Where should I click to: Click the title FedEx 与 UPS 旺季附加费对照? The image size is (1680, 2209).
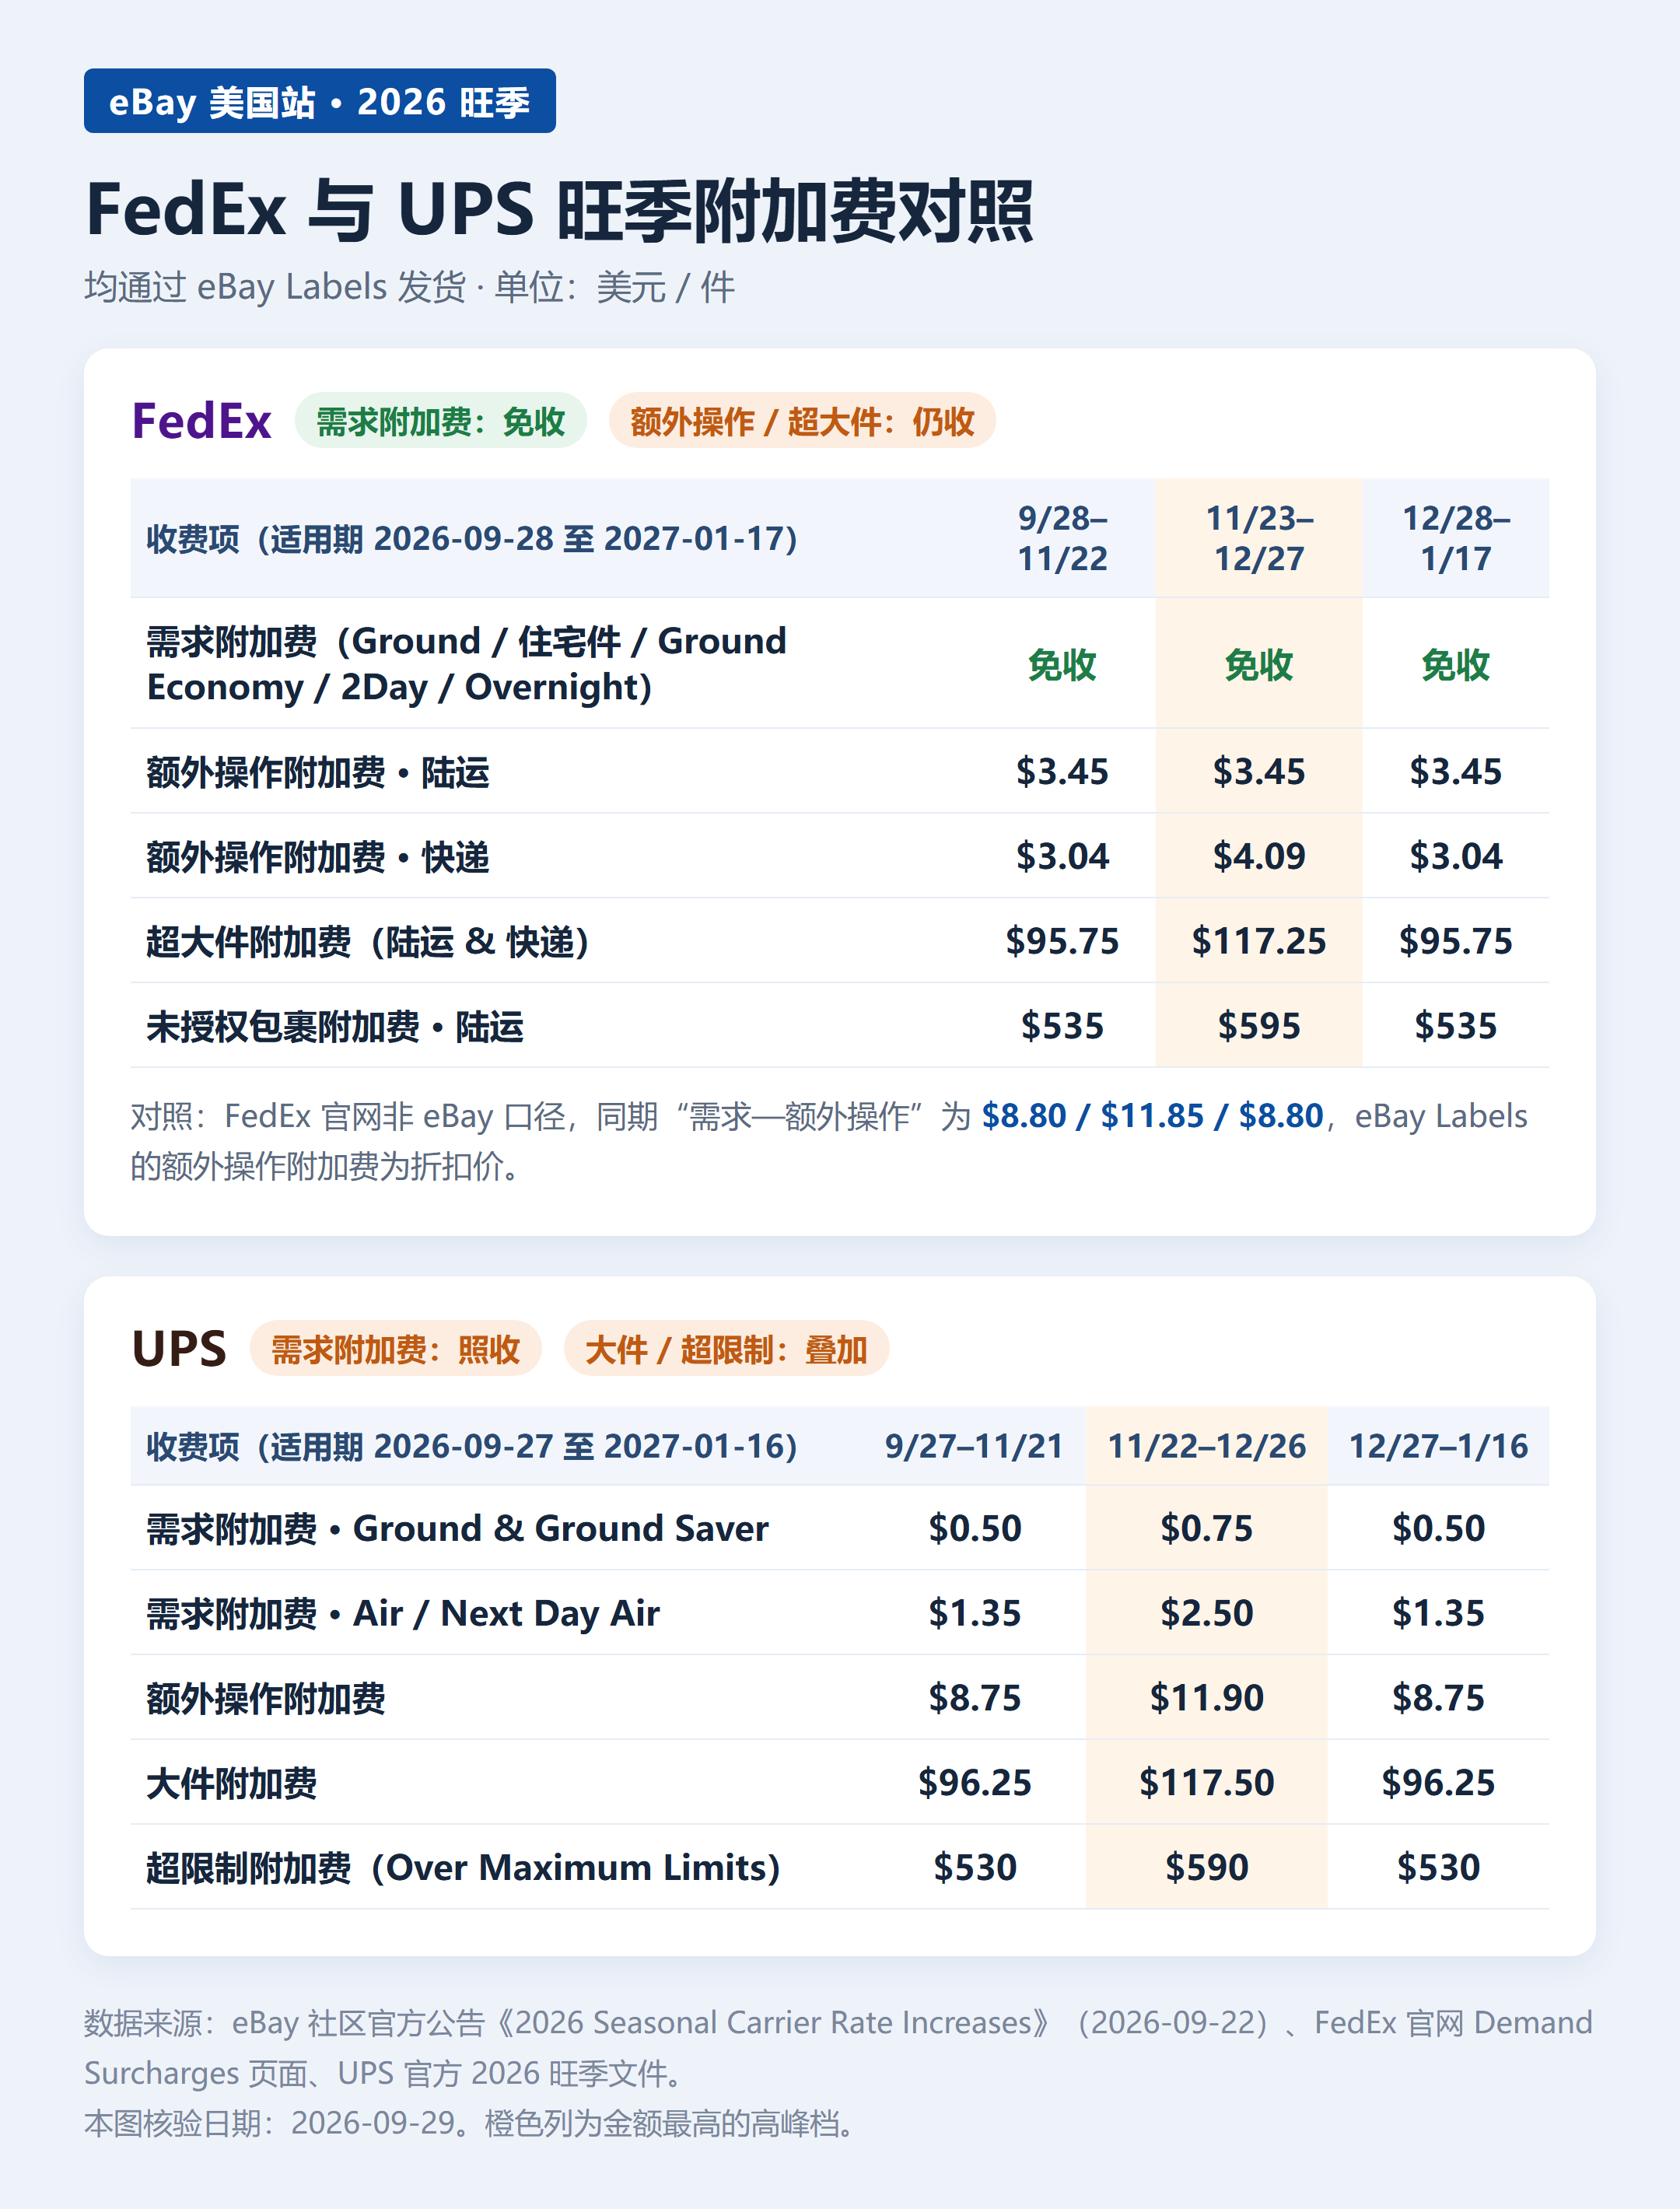click(x=559, y=210)
